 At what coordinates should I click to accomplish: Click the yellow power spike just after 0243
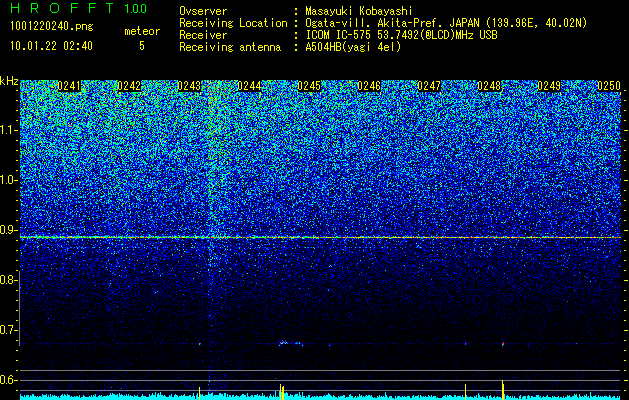199,393
